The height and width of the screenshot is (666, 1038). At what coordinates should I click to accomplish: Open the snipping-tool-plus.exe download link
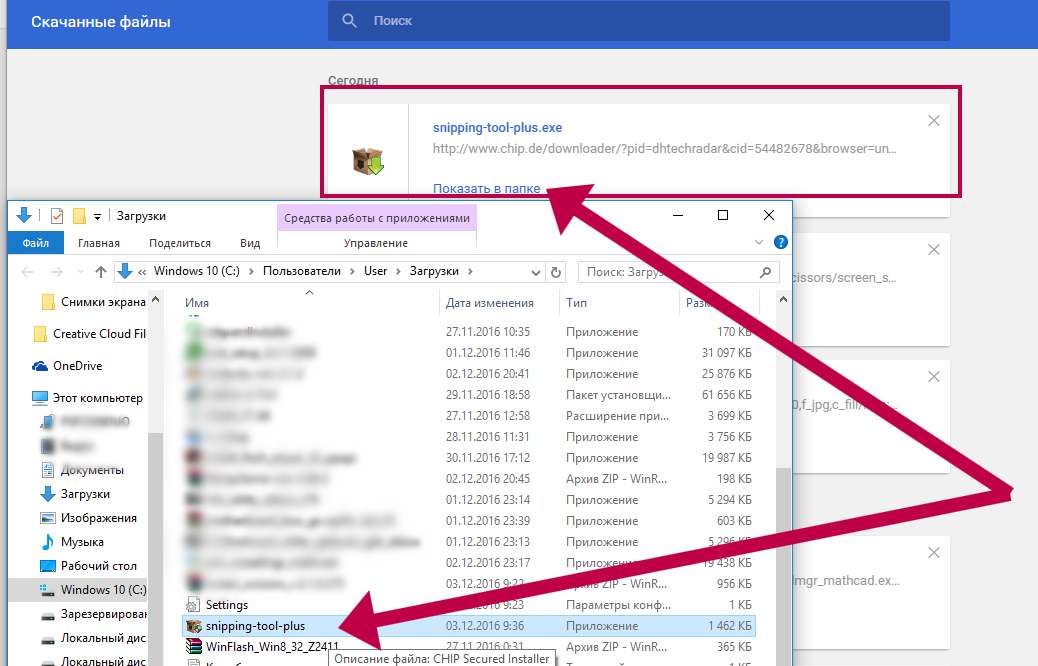pos(497,128)
